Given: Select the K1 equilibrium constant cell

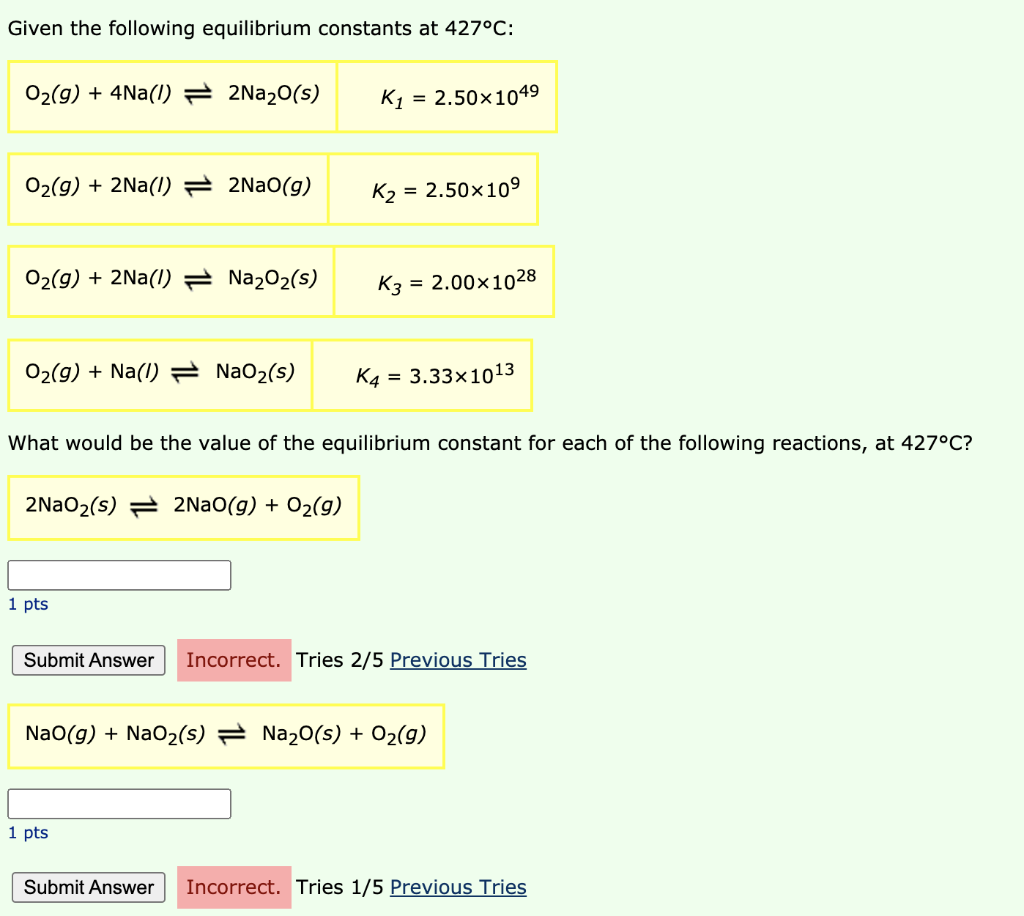Looking at the screenshot, I should pyautogui.click(x=448, y=97).
